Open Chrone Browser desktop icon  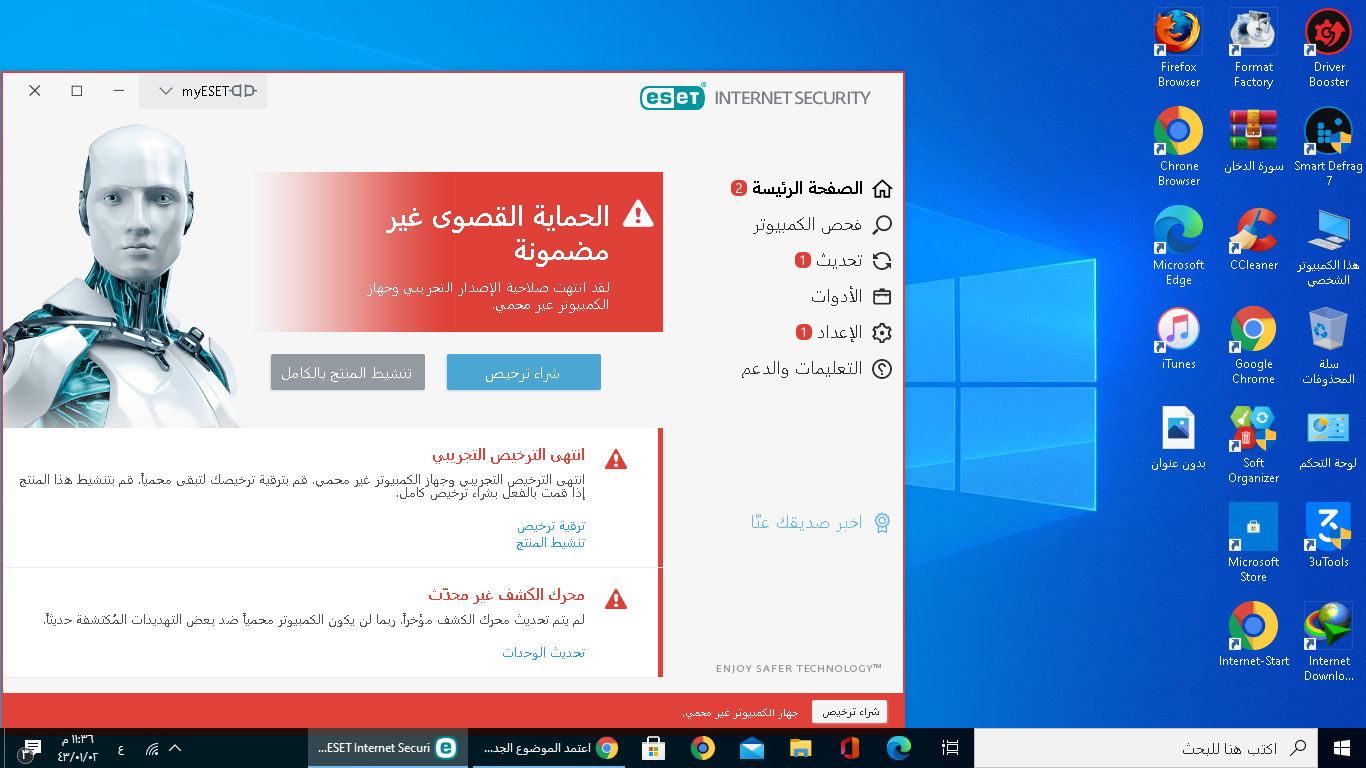point(1178,147)
